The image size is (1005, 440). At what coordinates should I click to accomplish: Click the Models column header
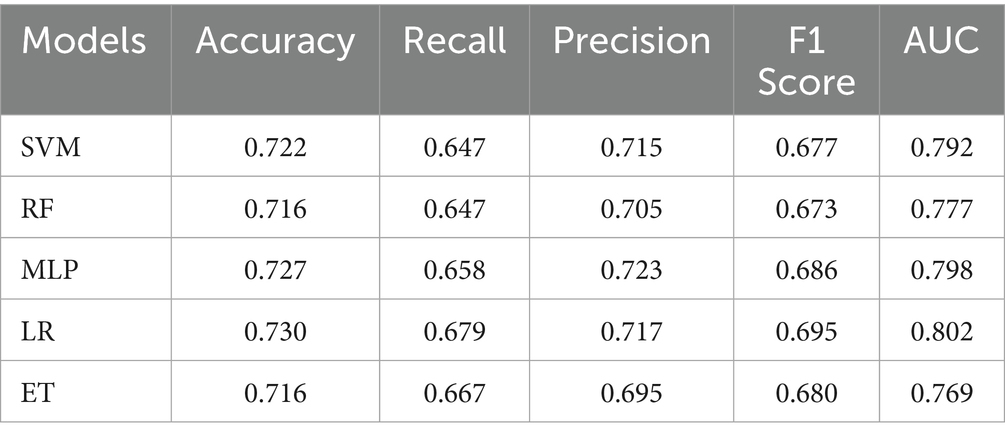coord(84,41)
